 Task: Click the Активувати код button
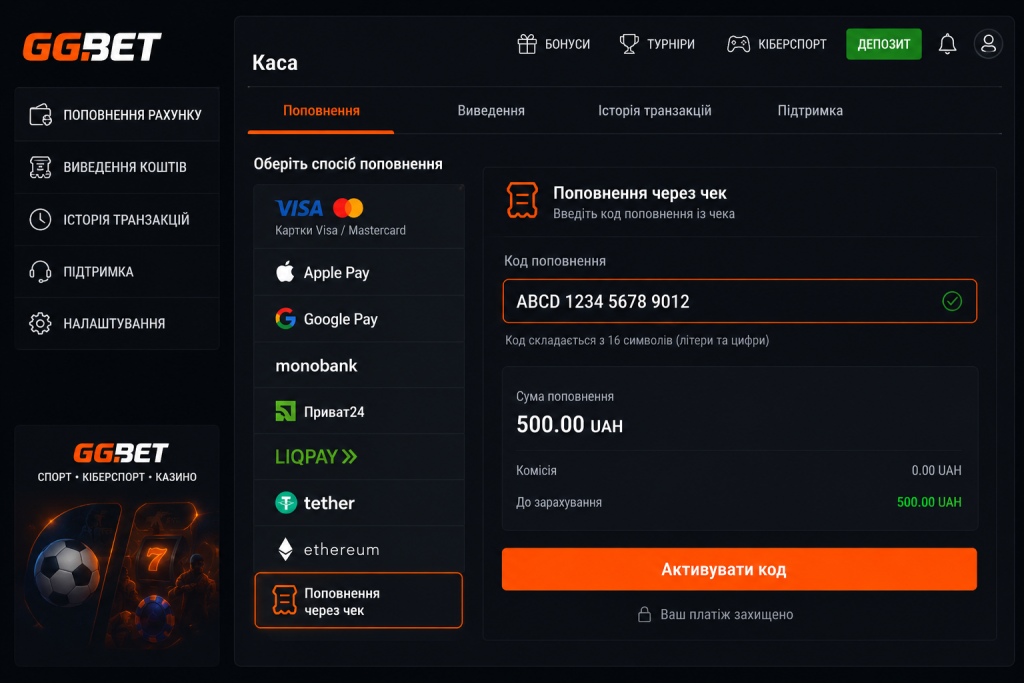(x=739, y=569)
